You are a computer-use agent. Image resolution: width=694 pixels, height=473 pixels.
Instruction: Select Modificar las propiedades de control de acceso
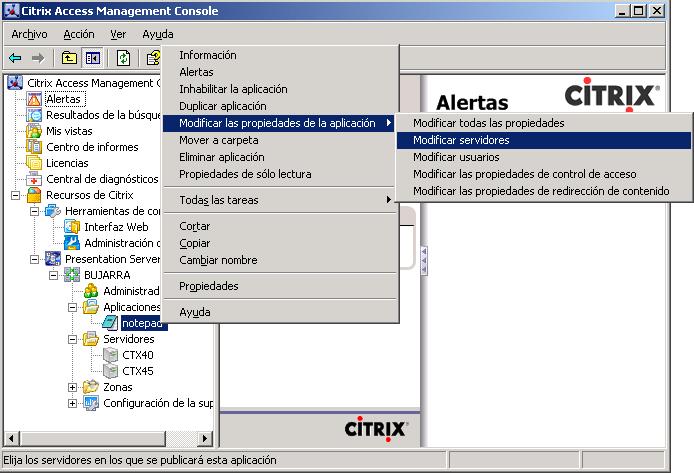point(544,174)
